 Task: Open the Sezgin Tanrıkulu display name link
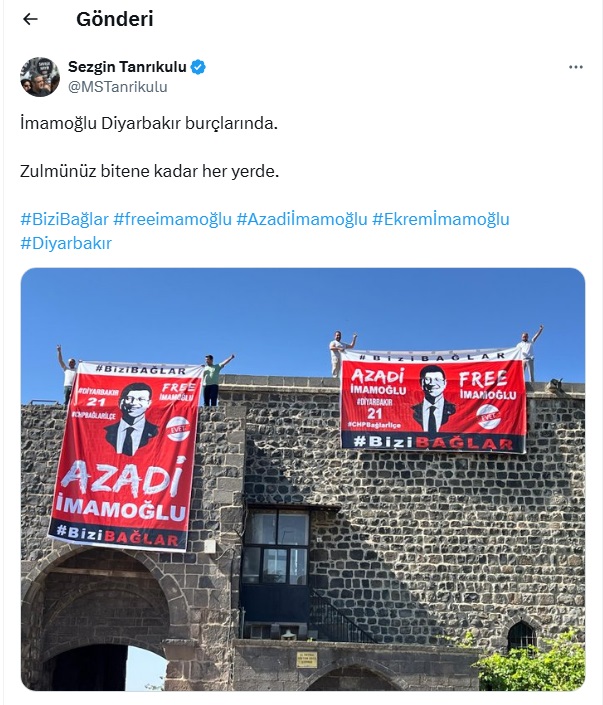point(127,67)
